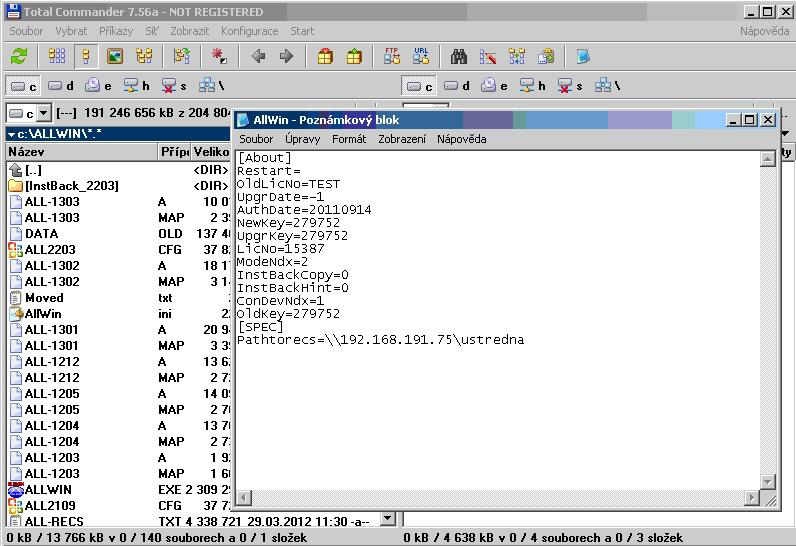
Task: Open the Příkazy menu
Action: tap(116, 31)
